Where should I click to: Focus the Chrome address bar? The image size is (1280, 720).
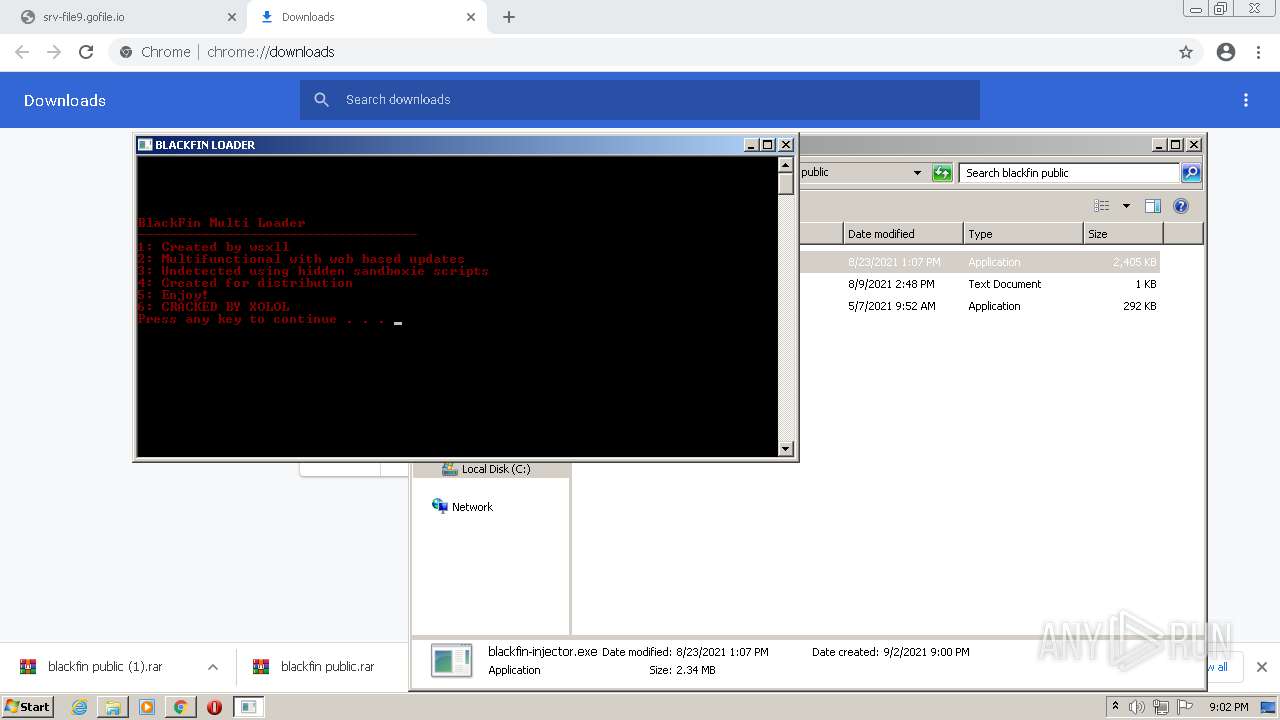pyautogui.click(x=640, y=52)
